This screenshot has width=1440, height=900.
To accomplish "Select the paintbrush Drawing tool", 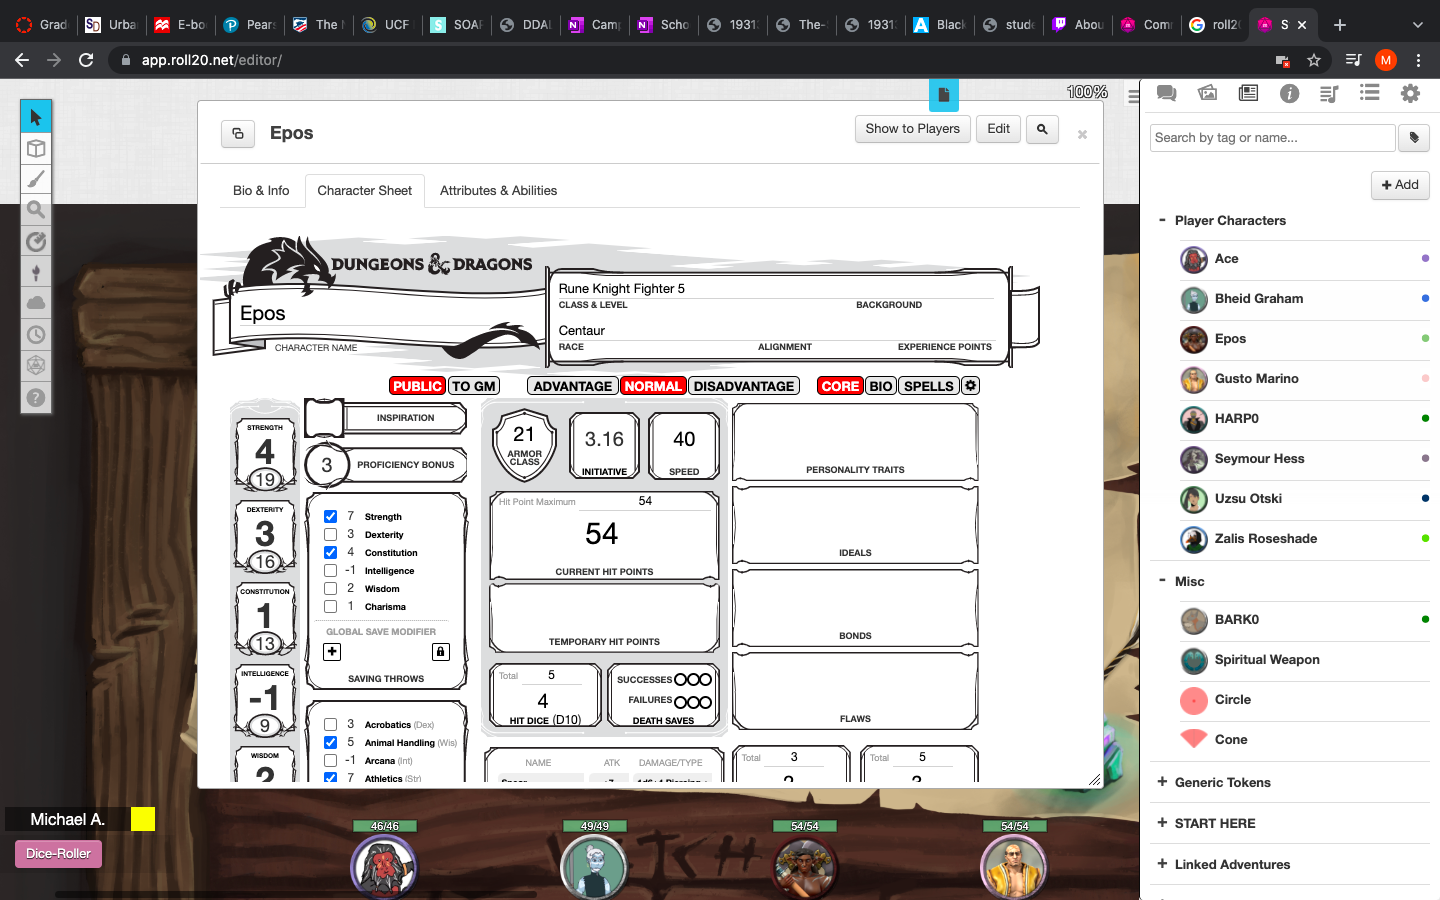I will click(x=36, y=180).
